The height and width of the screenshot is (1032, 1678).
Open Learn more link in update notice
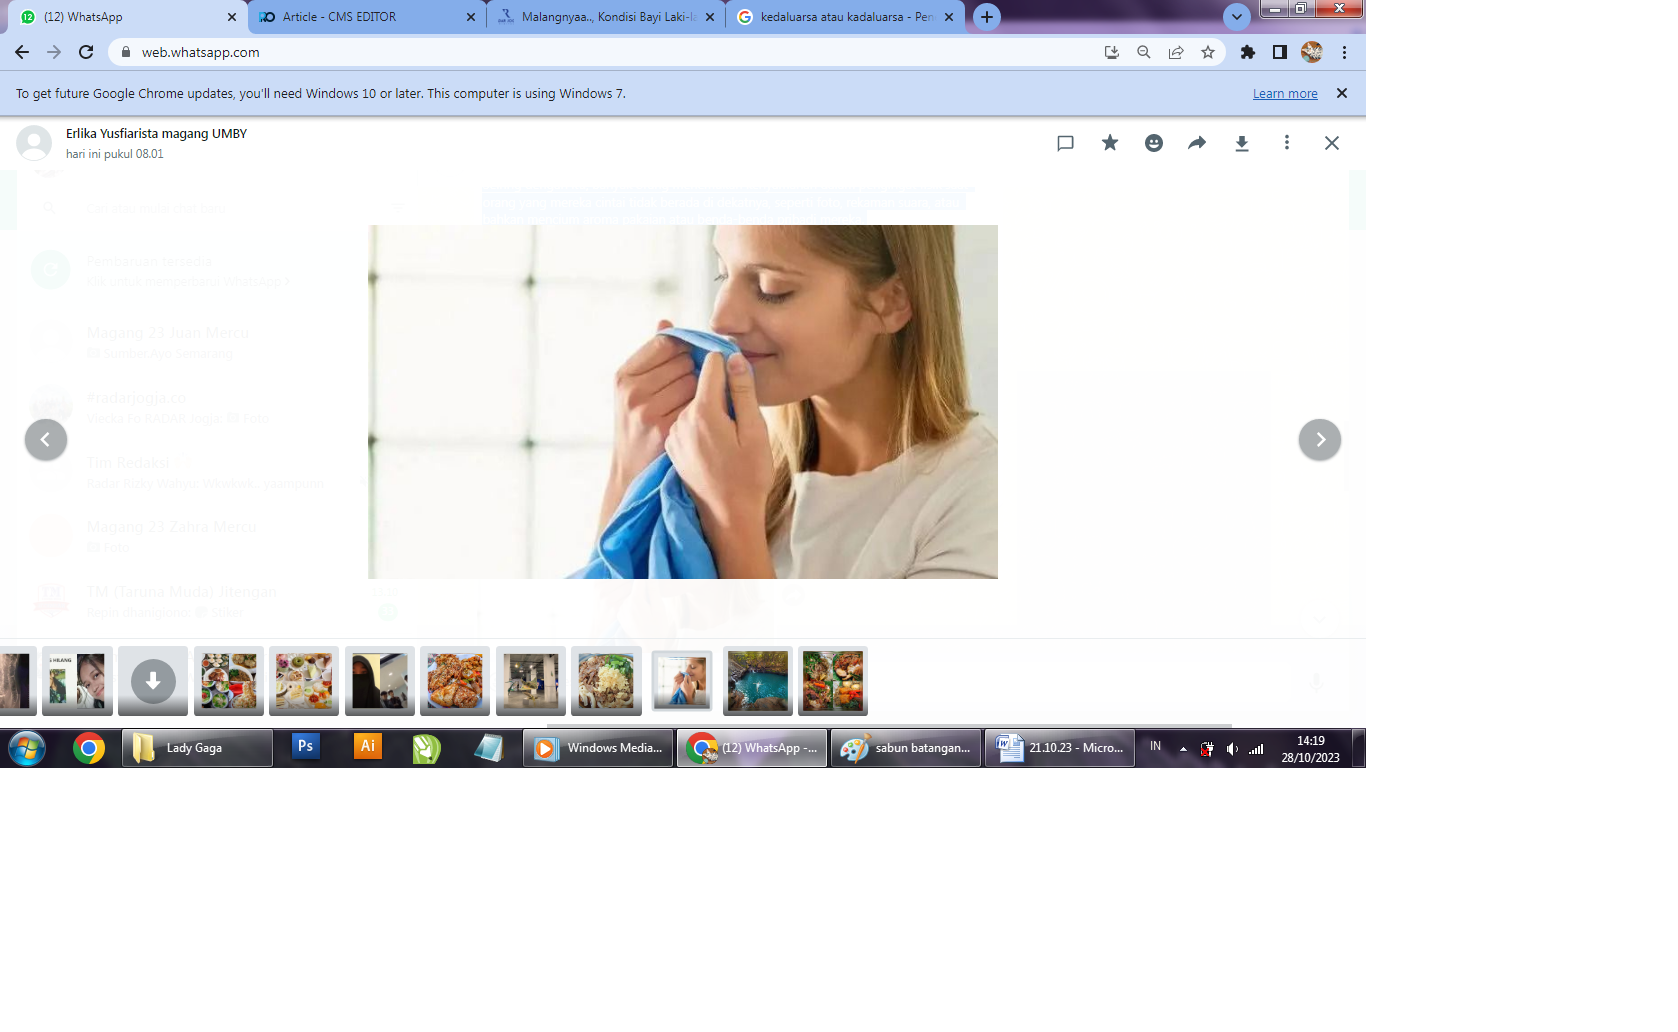pos(1285,94)
